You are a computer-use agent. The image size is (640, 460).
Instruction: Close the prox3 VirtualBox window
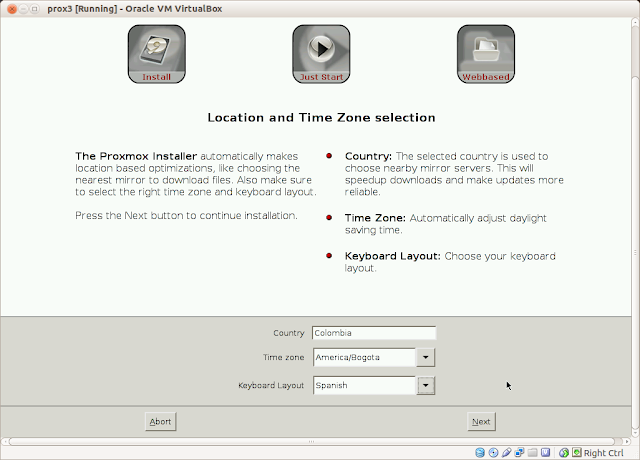click(12, 9)
